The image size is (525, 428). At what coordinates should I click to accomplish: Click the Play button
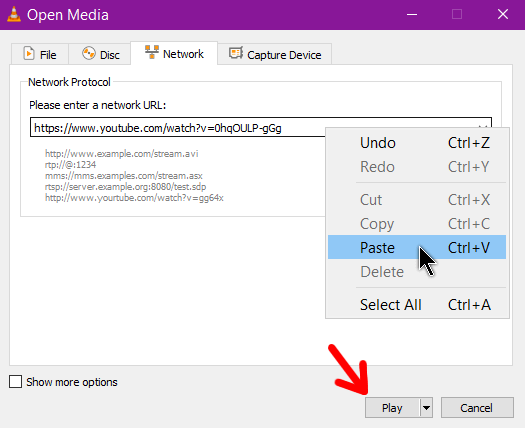click(392, 408)
